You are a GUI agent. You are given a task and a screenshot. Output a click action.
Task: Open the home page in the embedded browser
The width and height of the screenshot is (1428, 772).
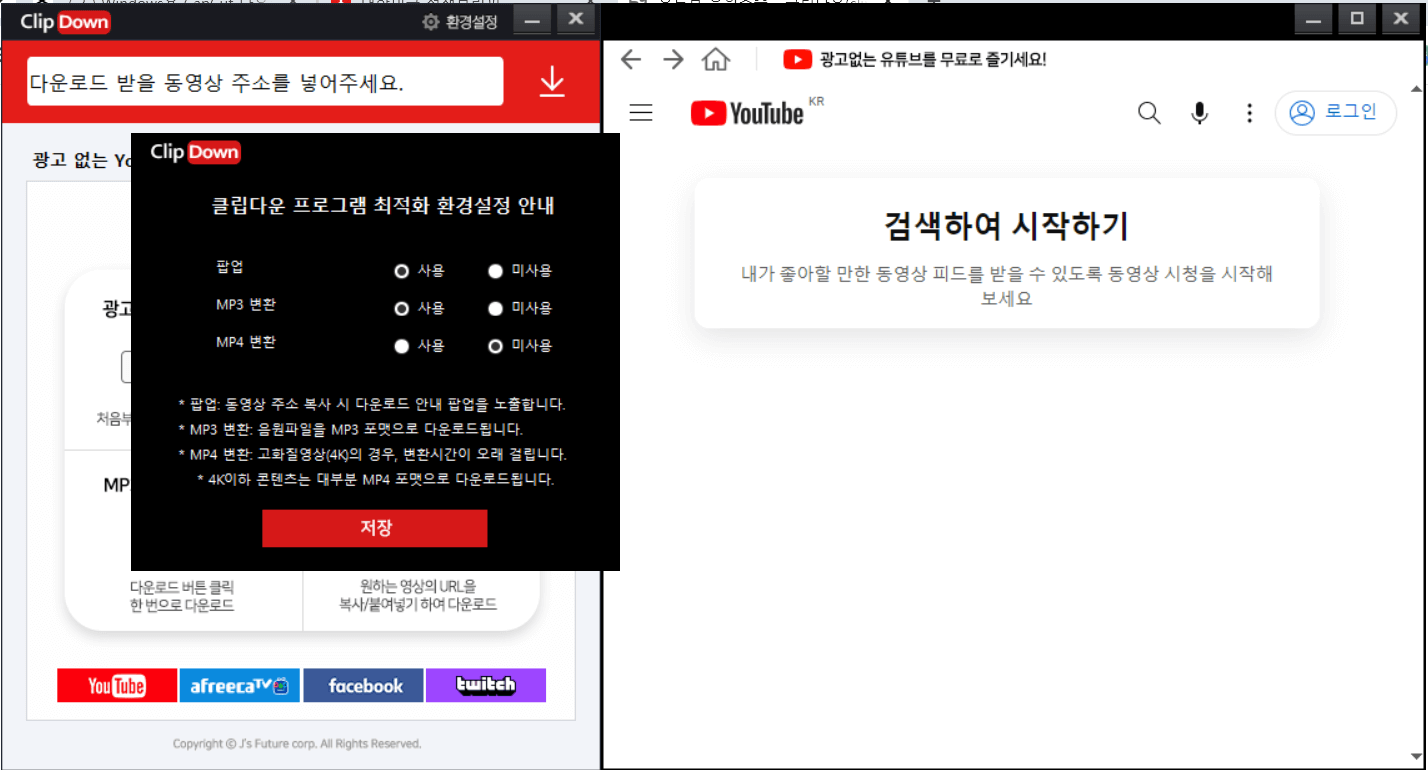(x=716, y=59)
